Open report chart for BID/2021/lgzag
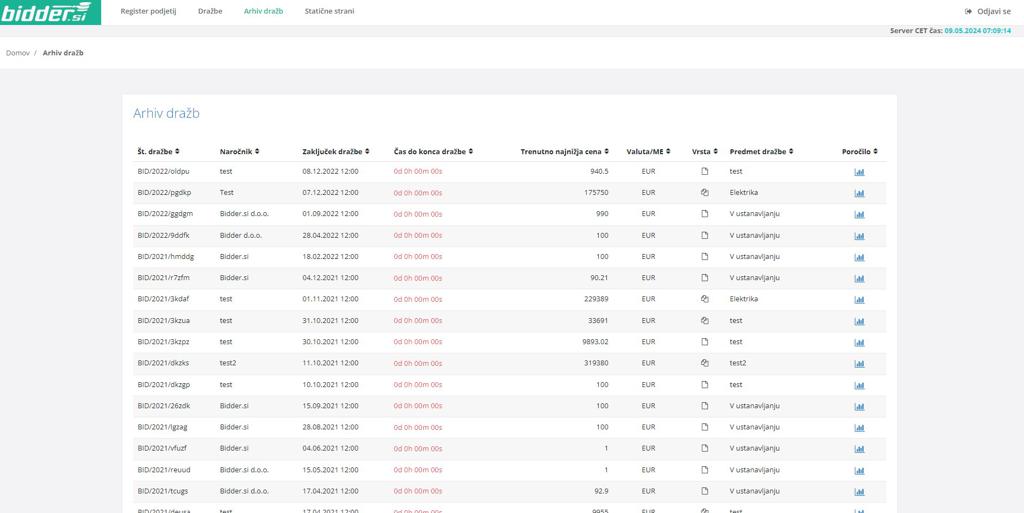This screenshot has height=513, width=1024. click(859, 428)
